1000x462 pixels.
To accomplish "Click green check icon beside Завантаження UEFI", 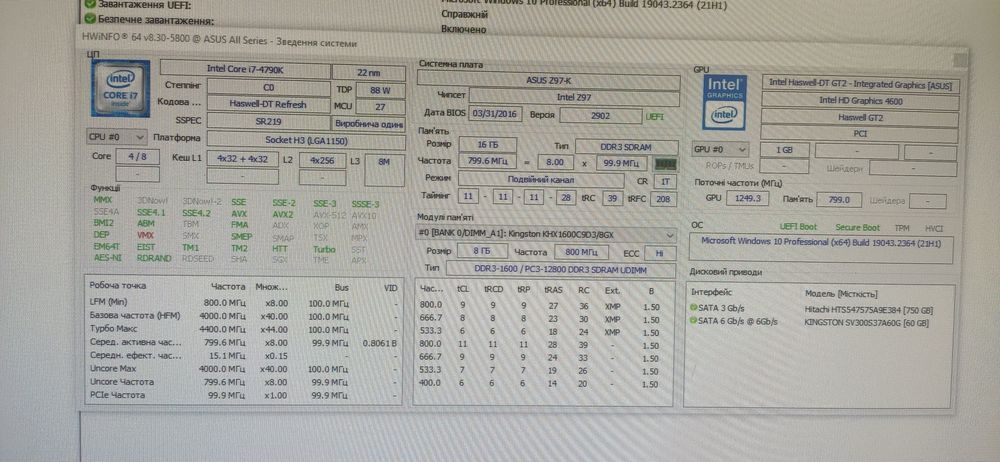I will click(x=90, y=4).
